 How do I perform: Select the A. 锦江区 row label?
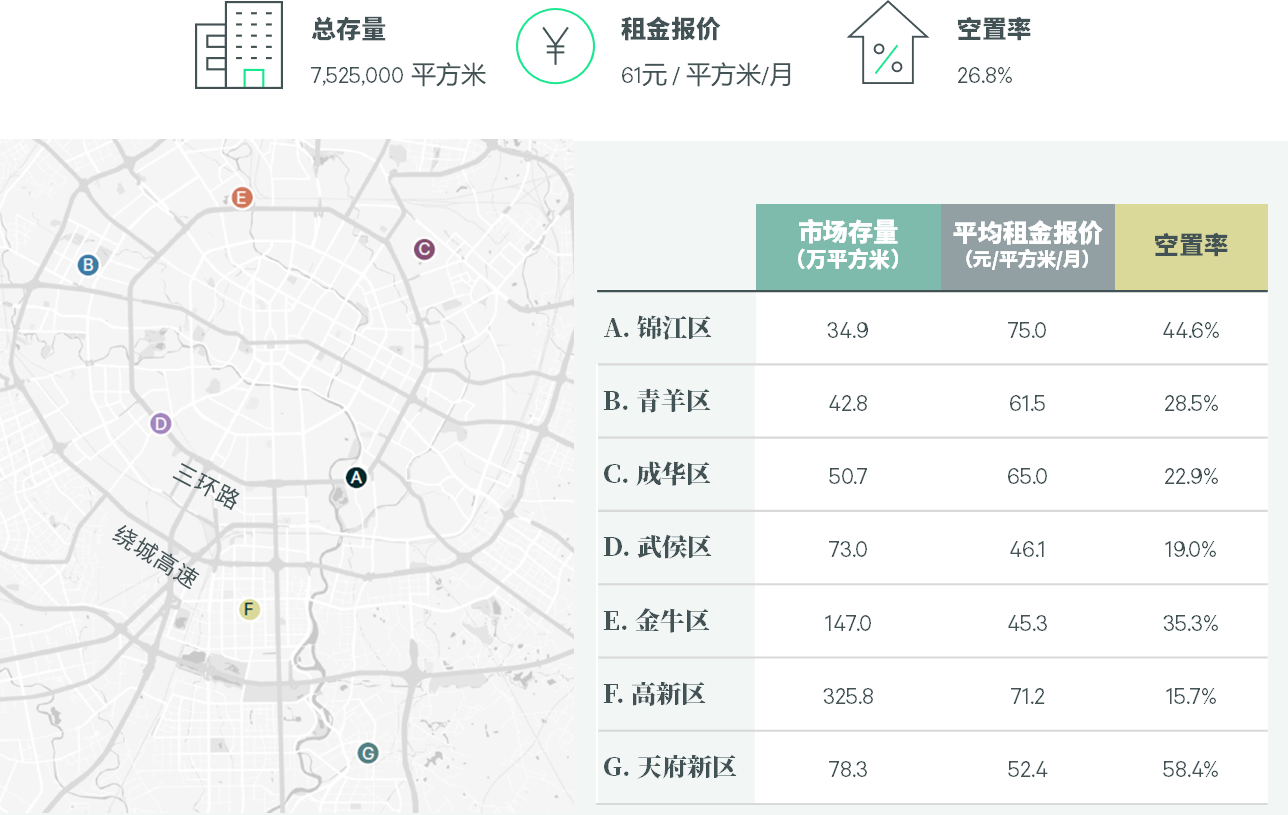658,328
